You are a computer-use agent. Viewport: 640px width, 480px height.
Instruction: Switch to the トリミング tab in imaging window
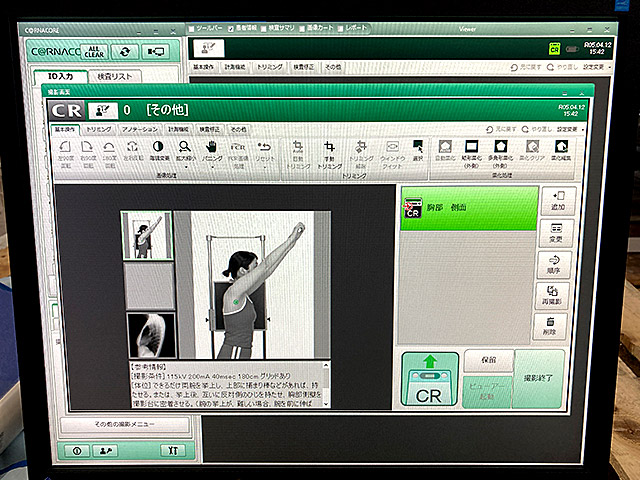[x=99, y=129]
